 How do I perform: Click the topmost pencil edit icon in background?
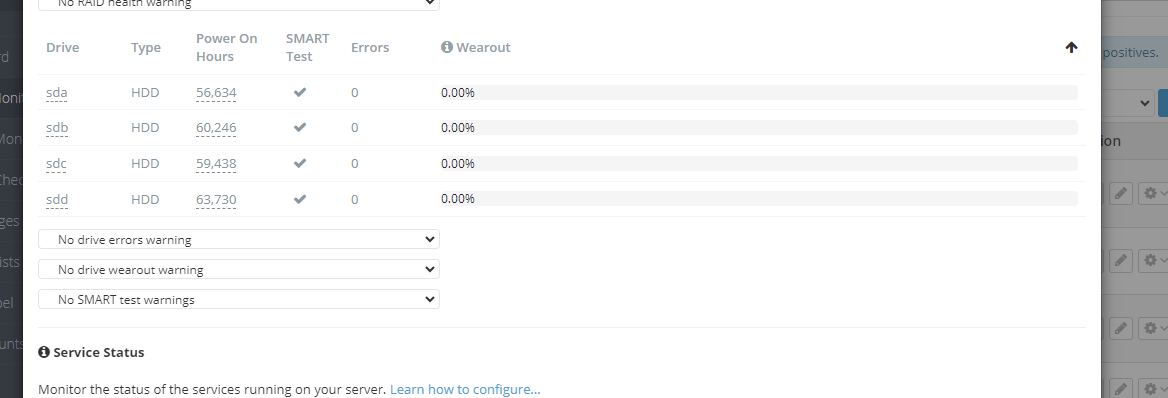1120,195
